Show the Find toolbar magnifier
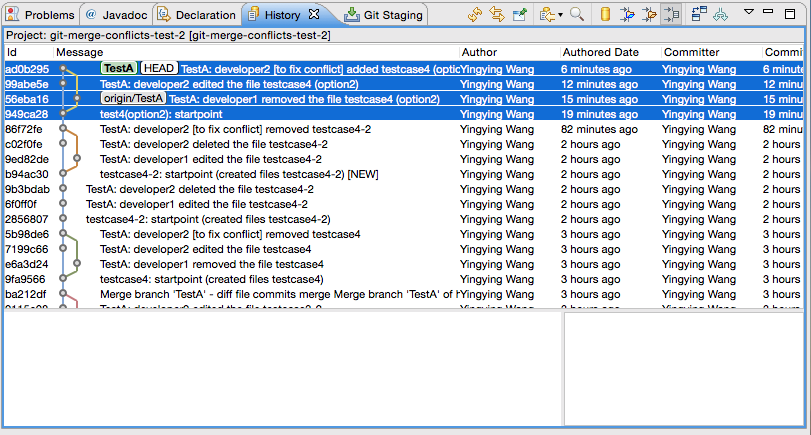 click(577, 14)
